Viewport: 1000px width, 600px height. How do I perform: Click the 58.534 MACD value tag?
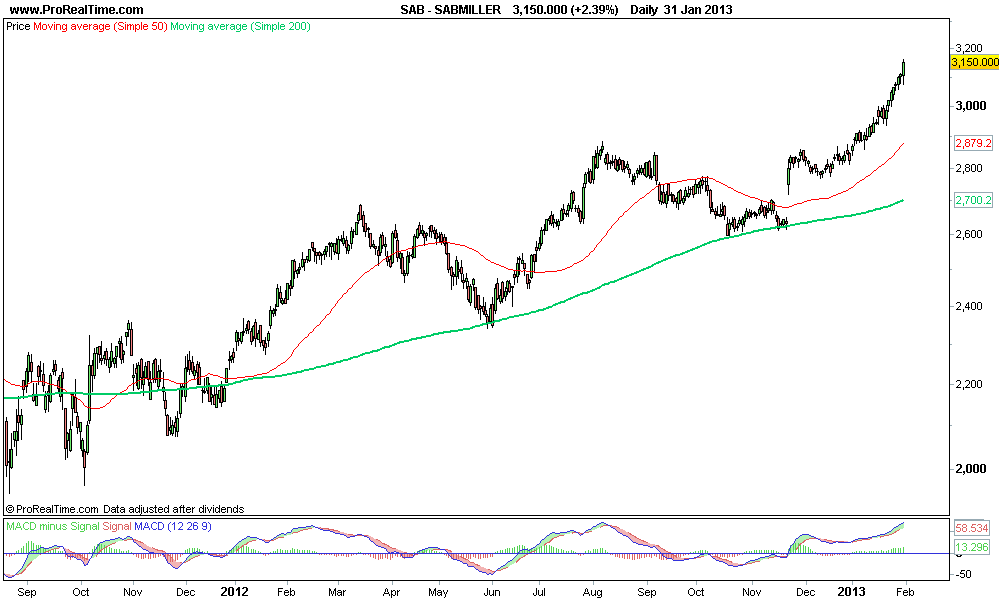tap(972, 528)
